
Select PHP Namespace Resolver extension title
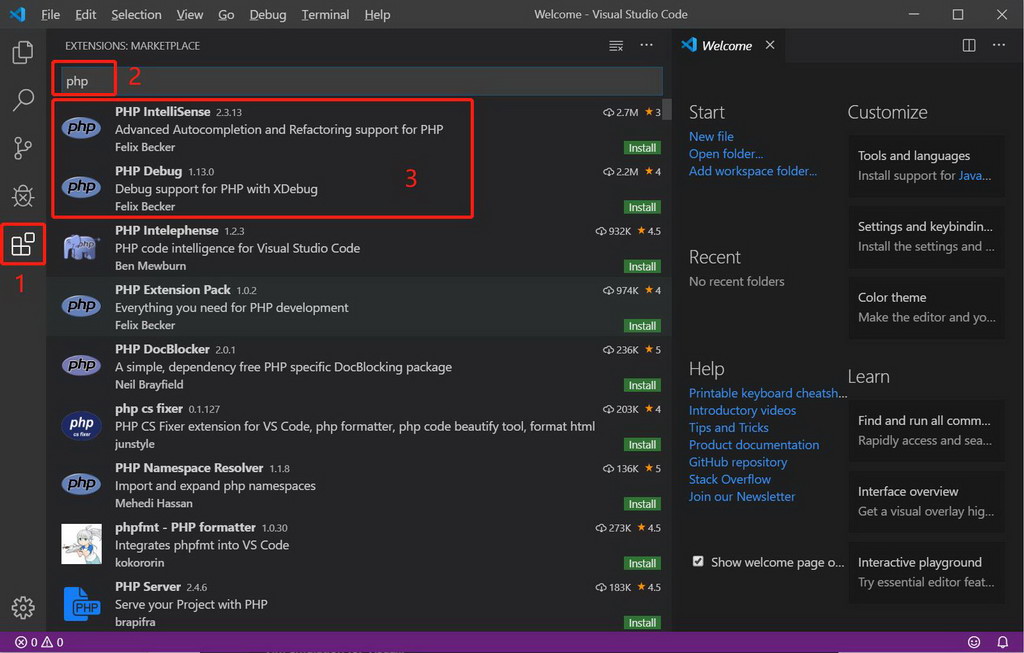[x=189, y=468]
